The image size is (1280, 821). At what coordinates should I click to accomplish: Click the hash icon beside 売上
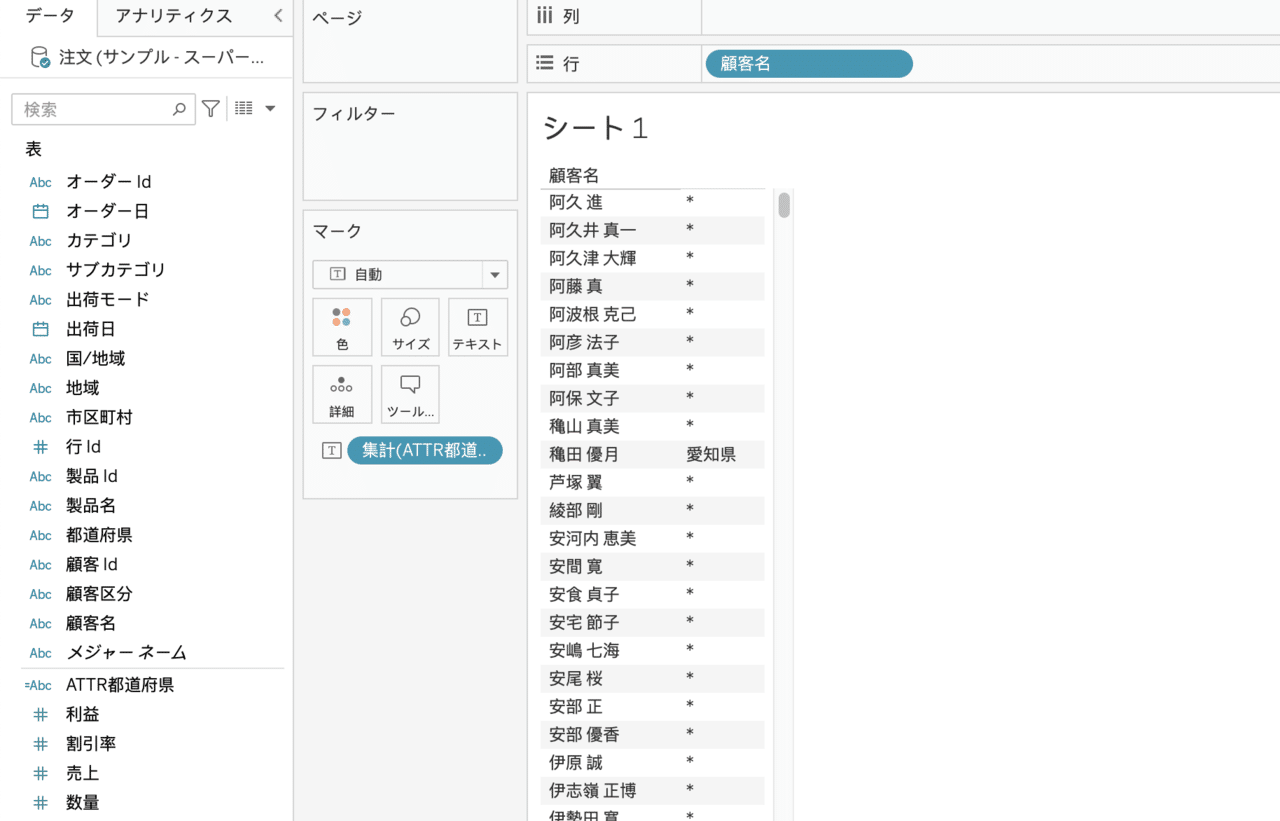pos(41,773)
